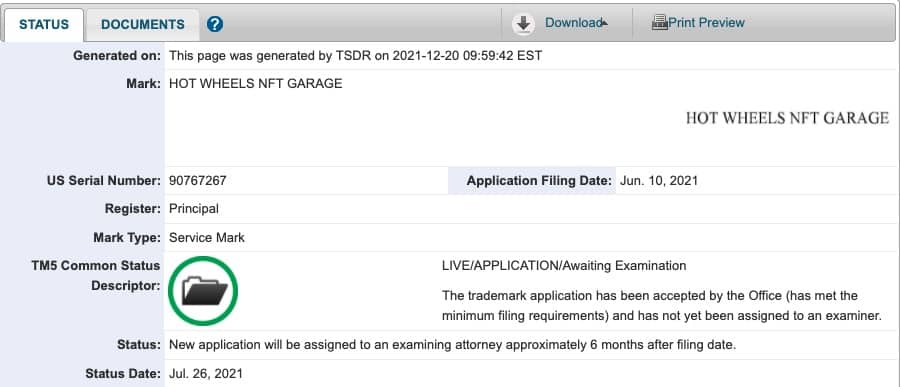
Task: Click the green folder status icon
Action: (203, 291)
